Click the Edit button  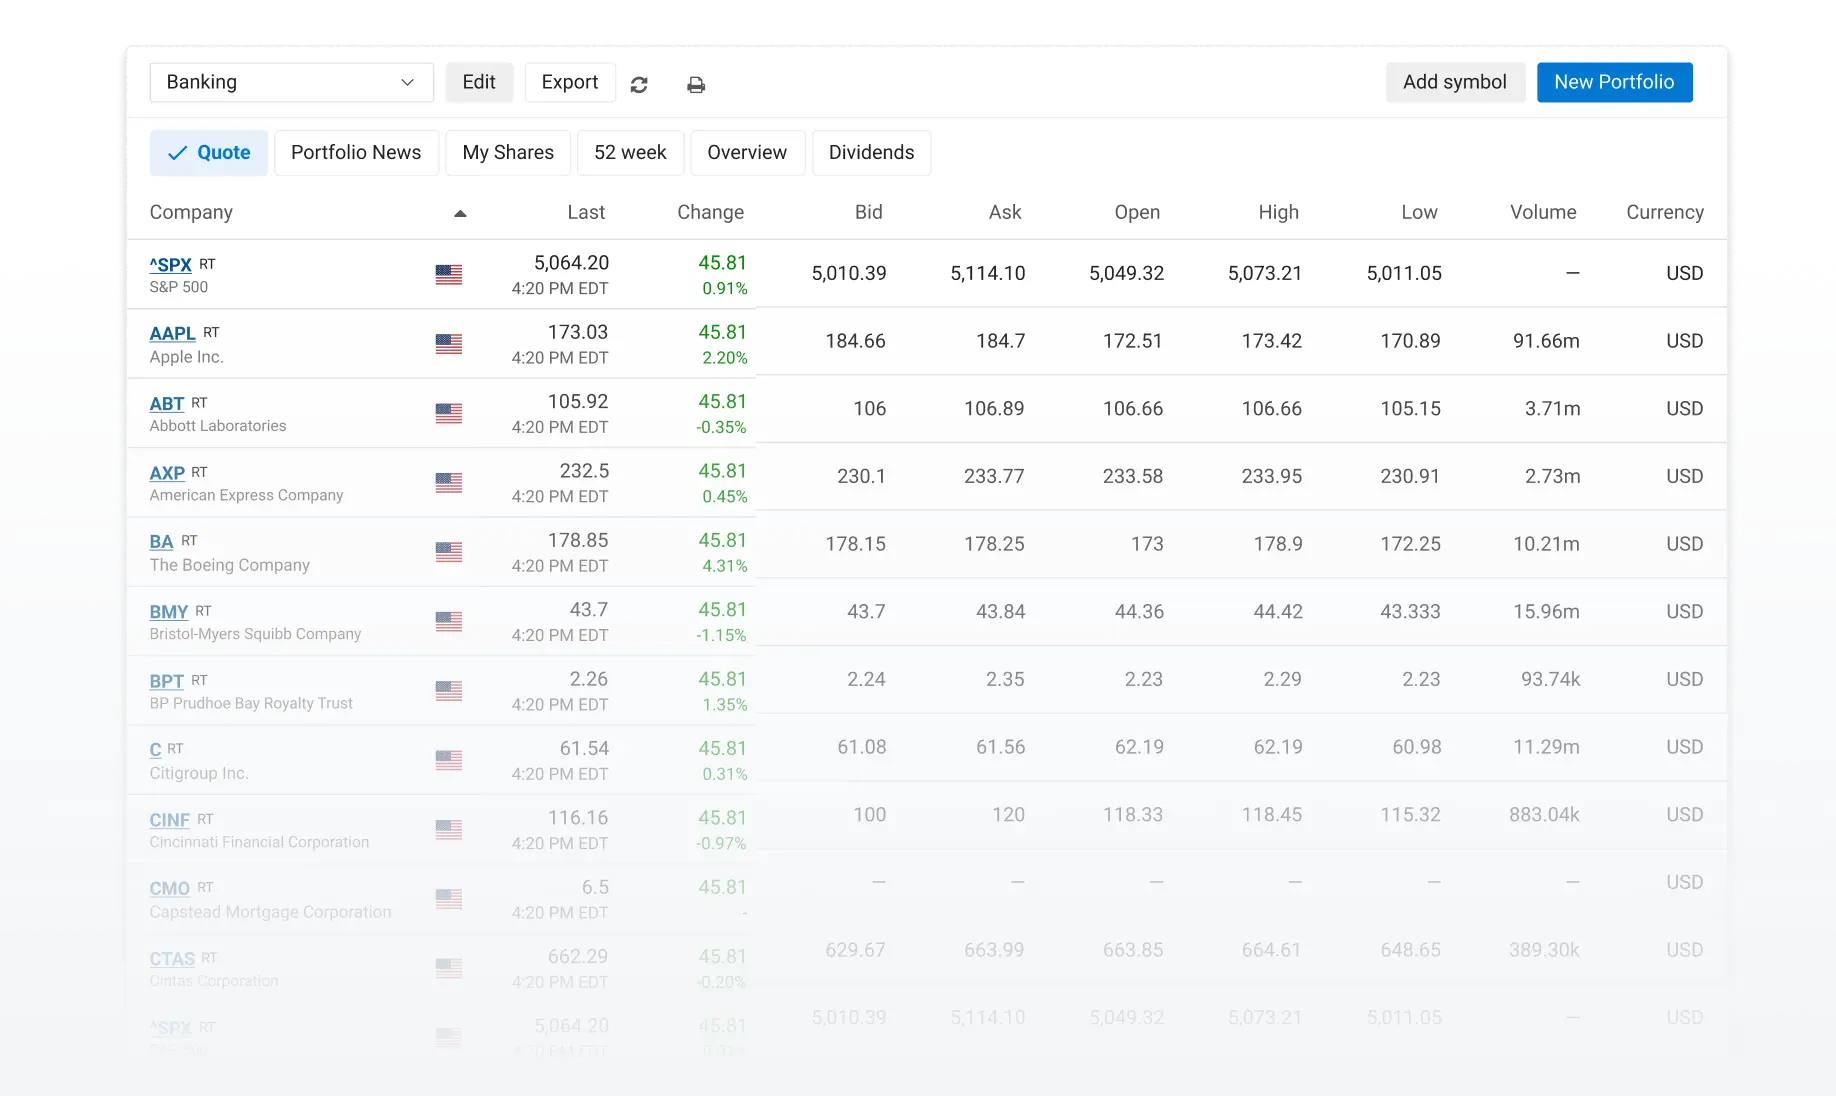(479, 82)
